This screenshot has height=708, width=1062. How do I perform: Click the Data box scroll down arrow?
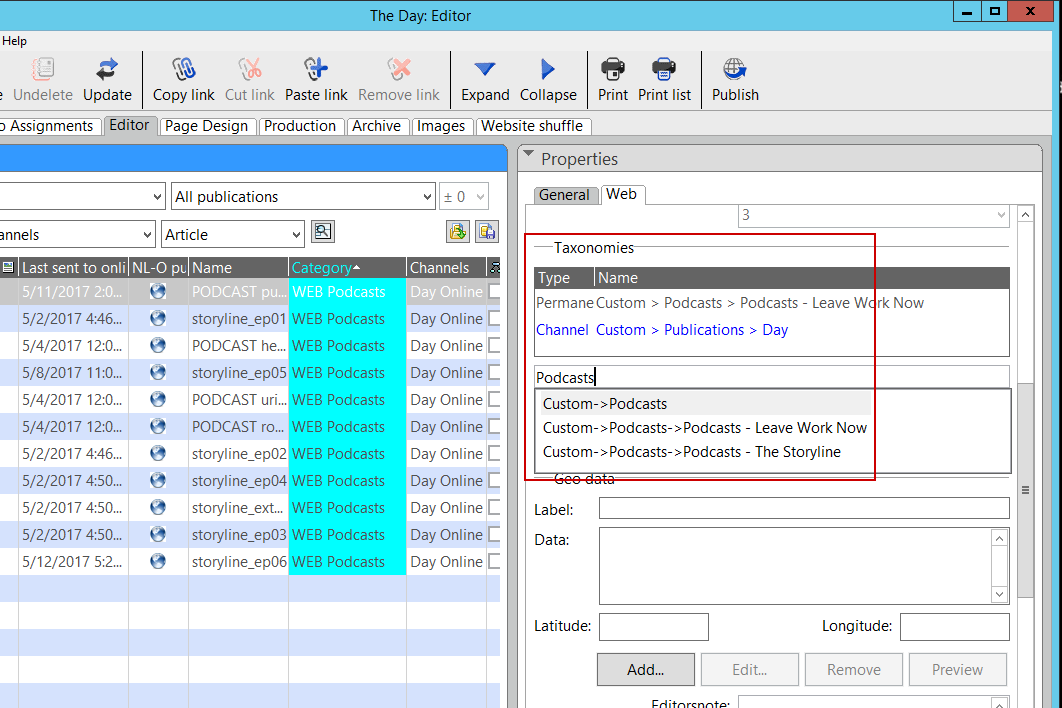(x=1000, y=594)
